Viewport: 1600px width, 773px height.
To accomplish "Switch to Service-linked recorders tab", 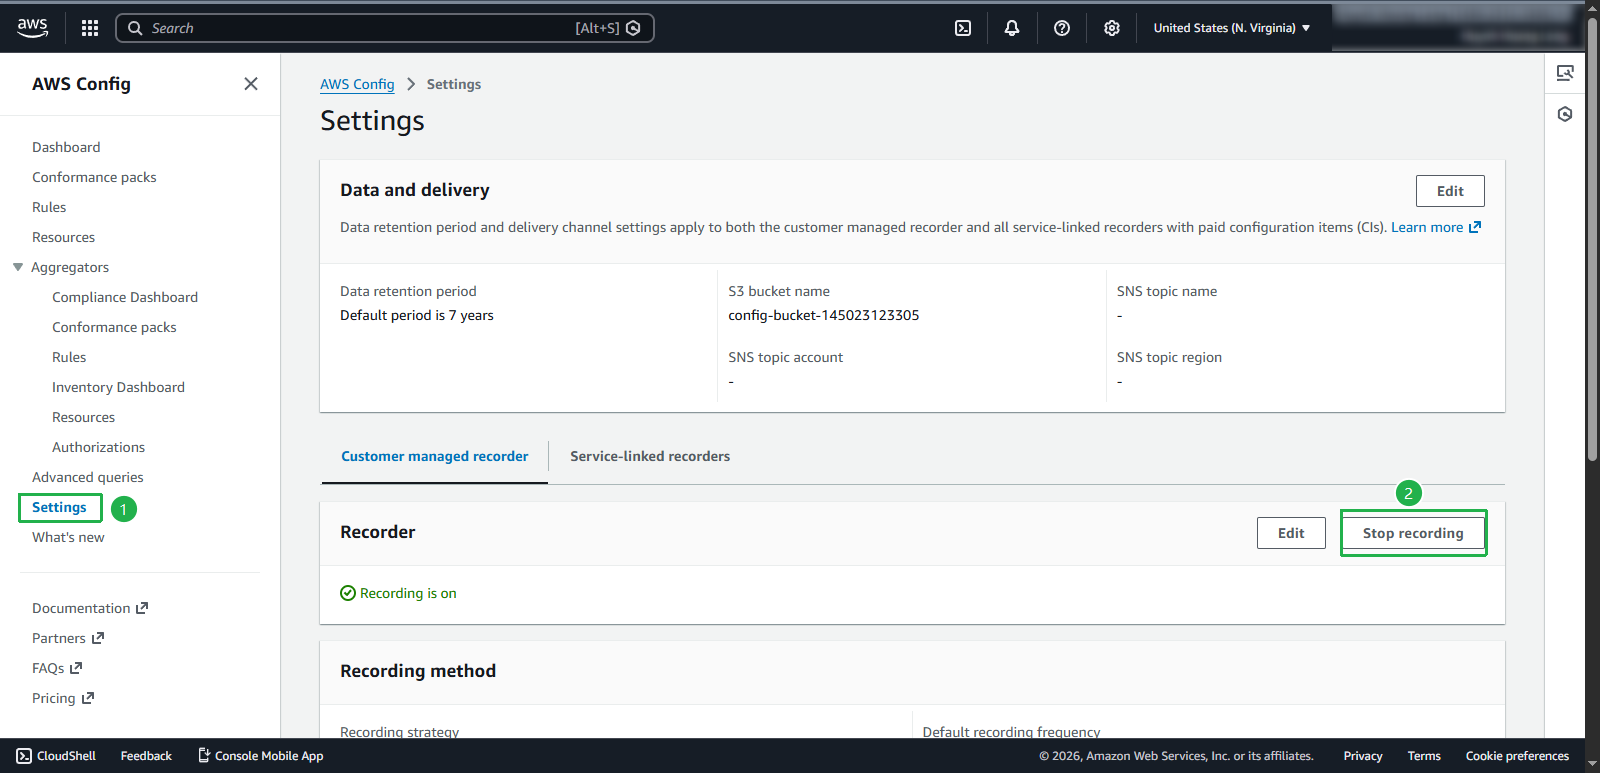I will click(650, 456).
